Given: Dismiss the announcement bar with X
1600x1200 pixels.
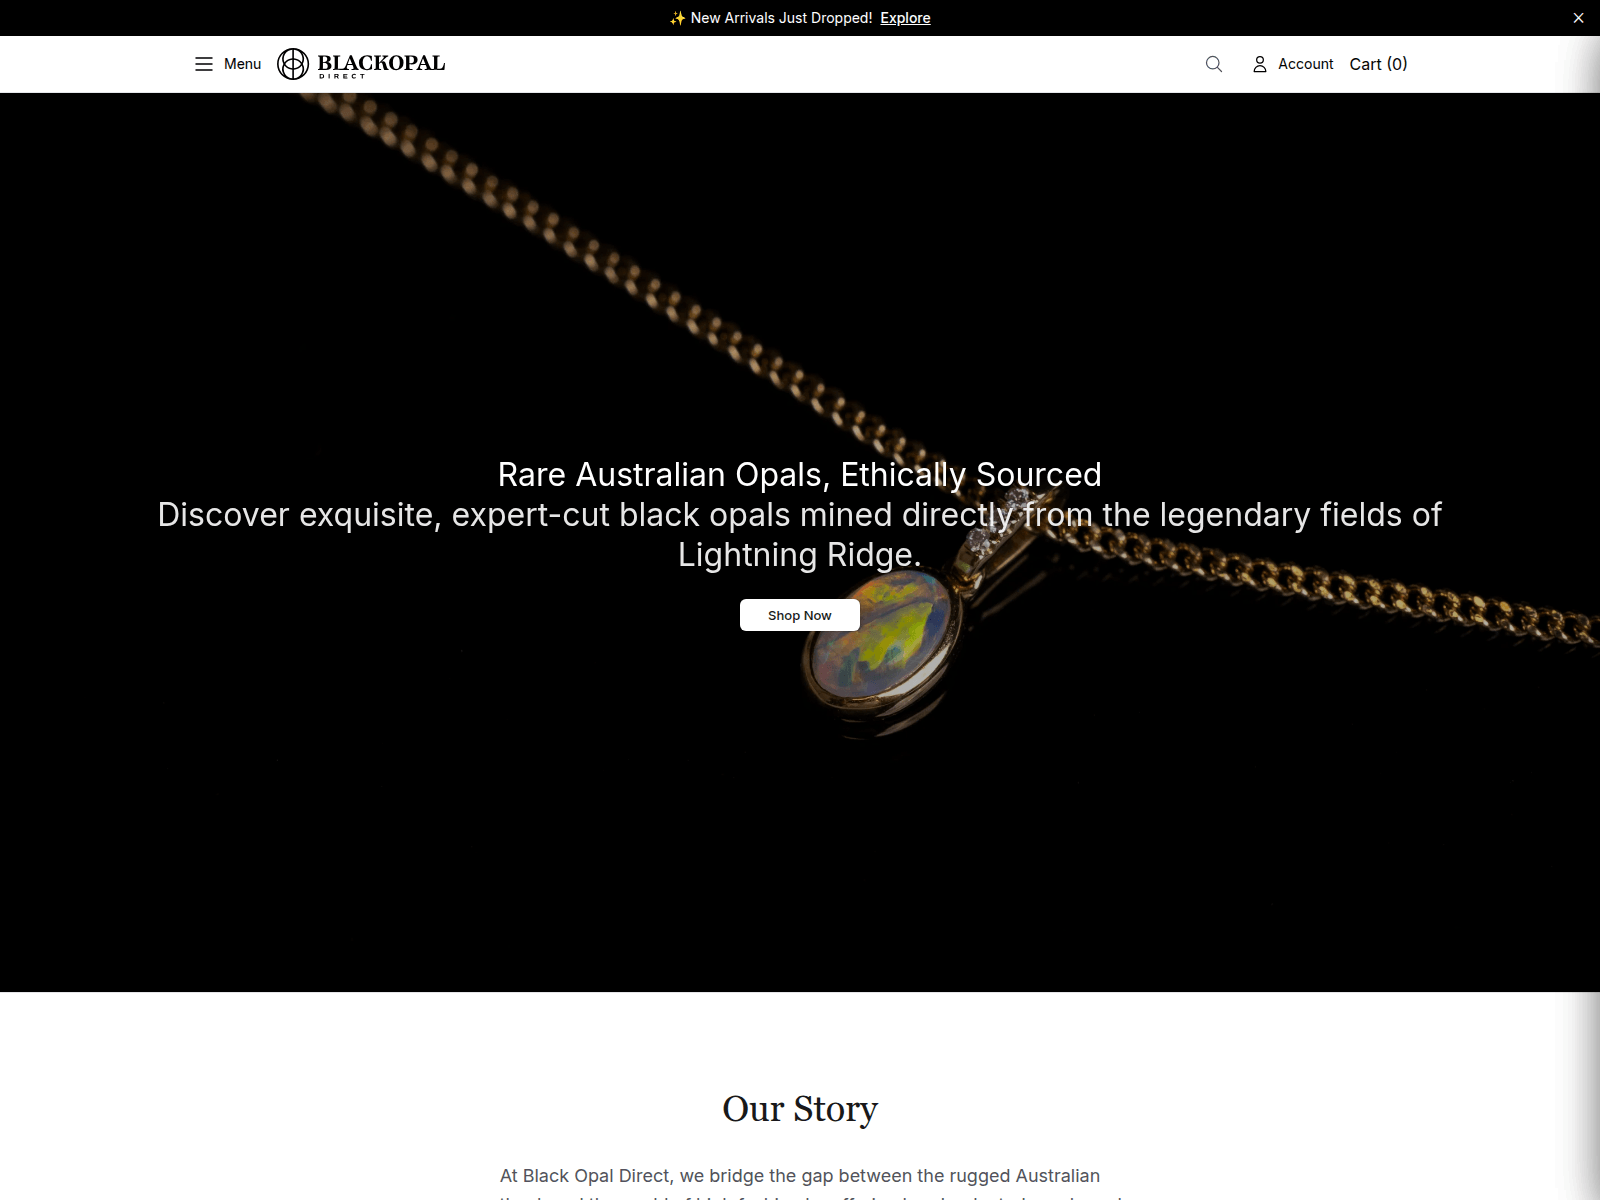Looking at the screenshot, I should pos(1578,18).
